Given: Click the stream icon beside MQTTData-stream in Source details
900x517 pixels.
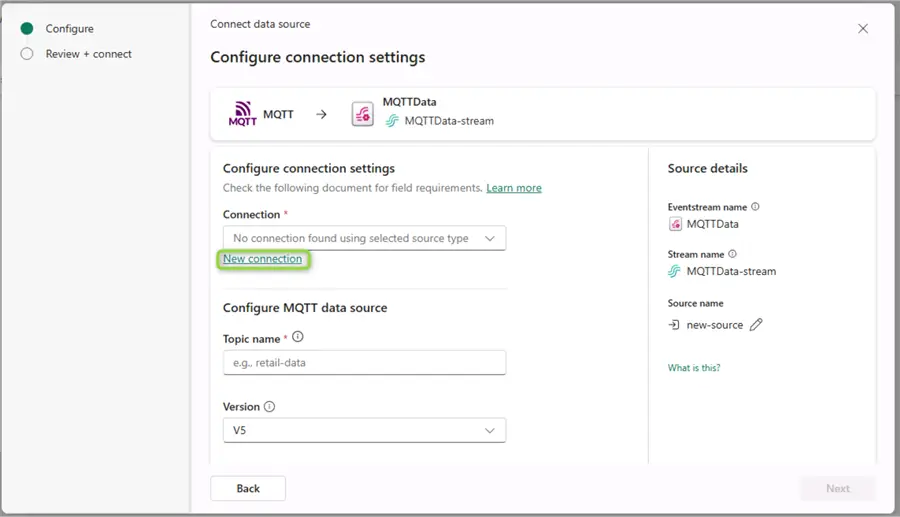Looking at the screenshot, I should click(x=674, y=271).
